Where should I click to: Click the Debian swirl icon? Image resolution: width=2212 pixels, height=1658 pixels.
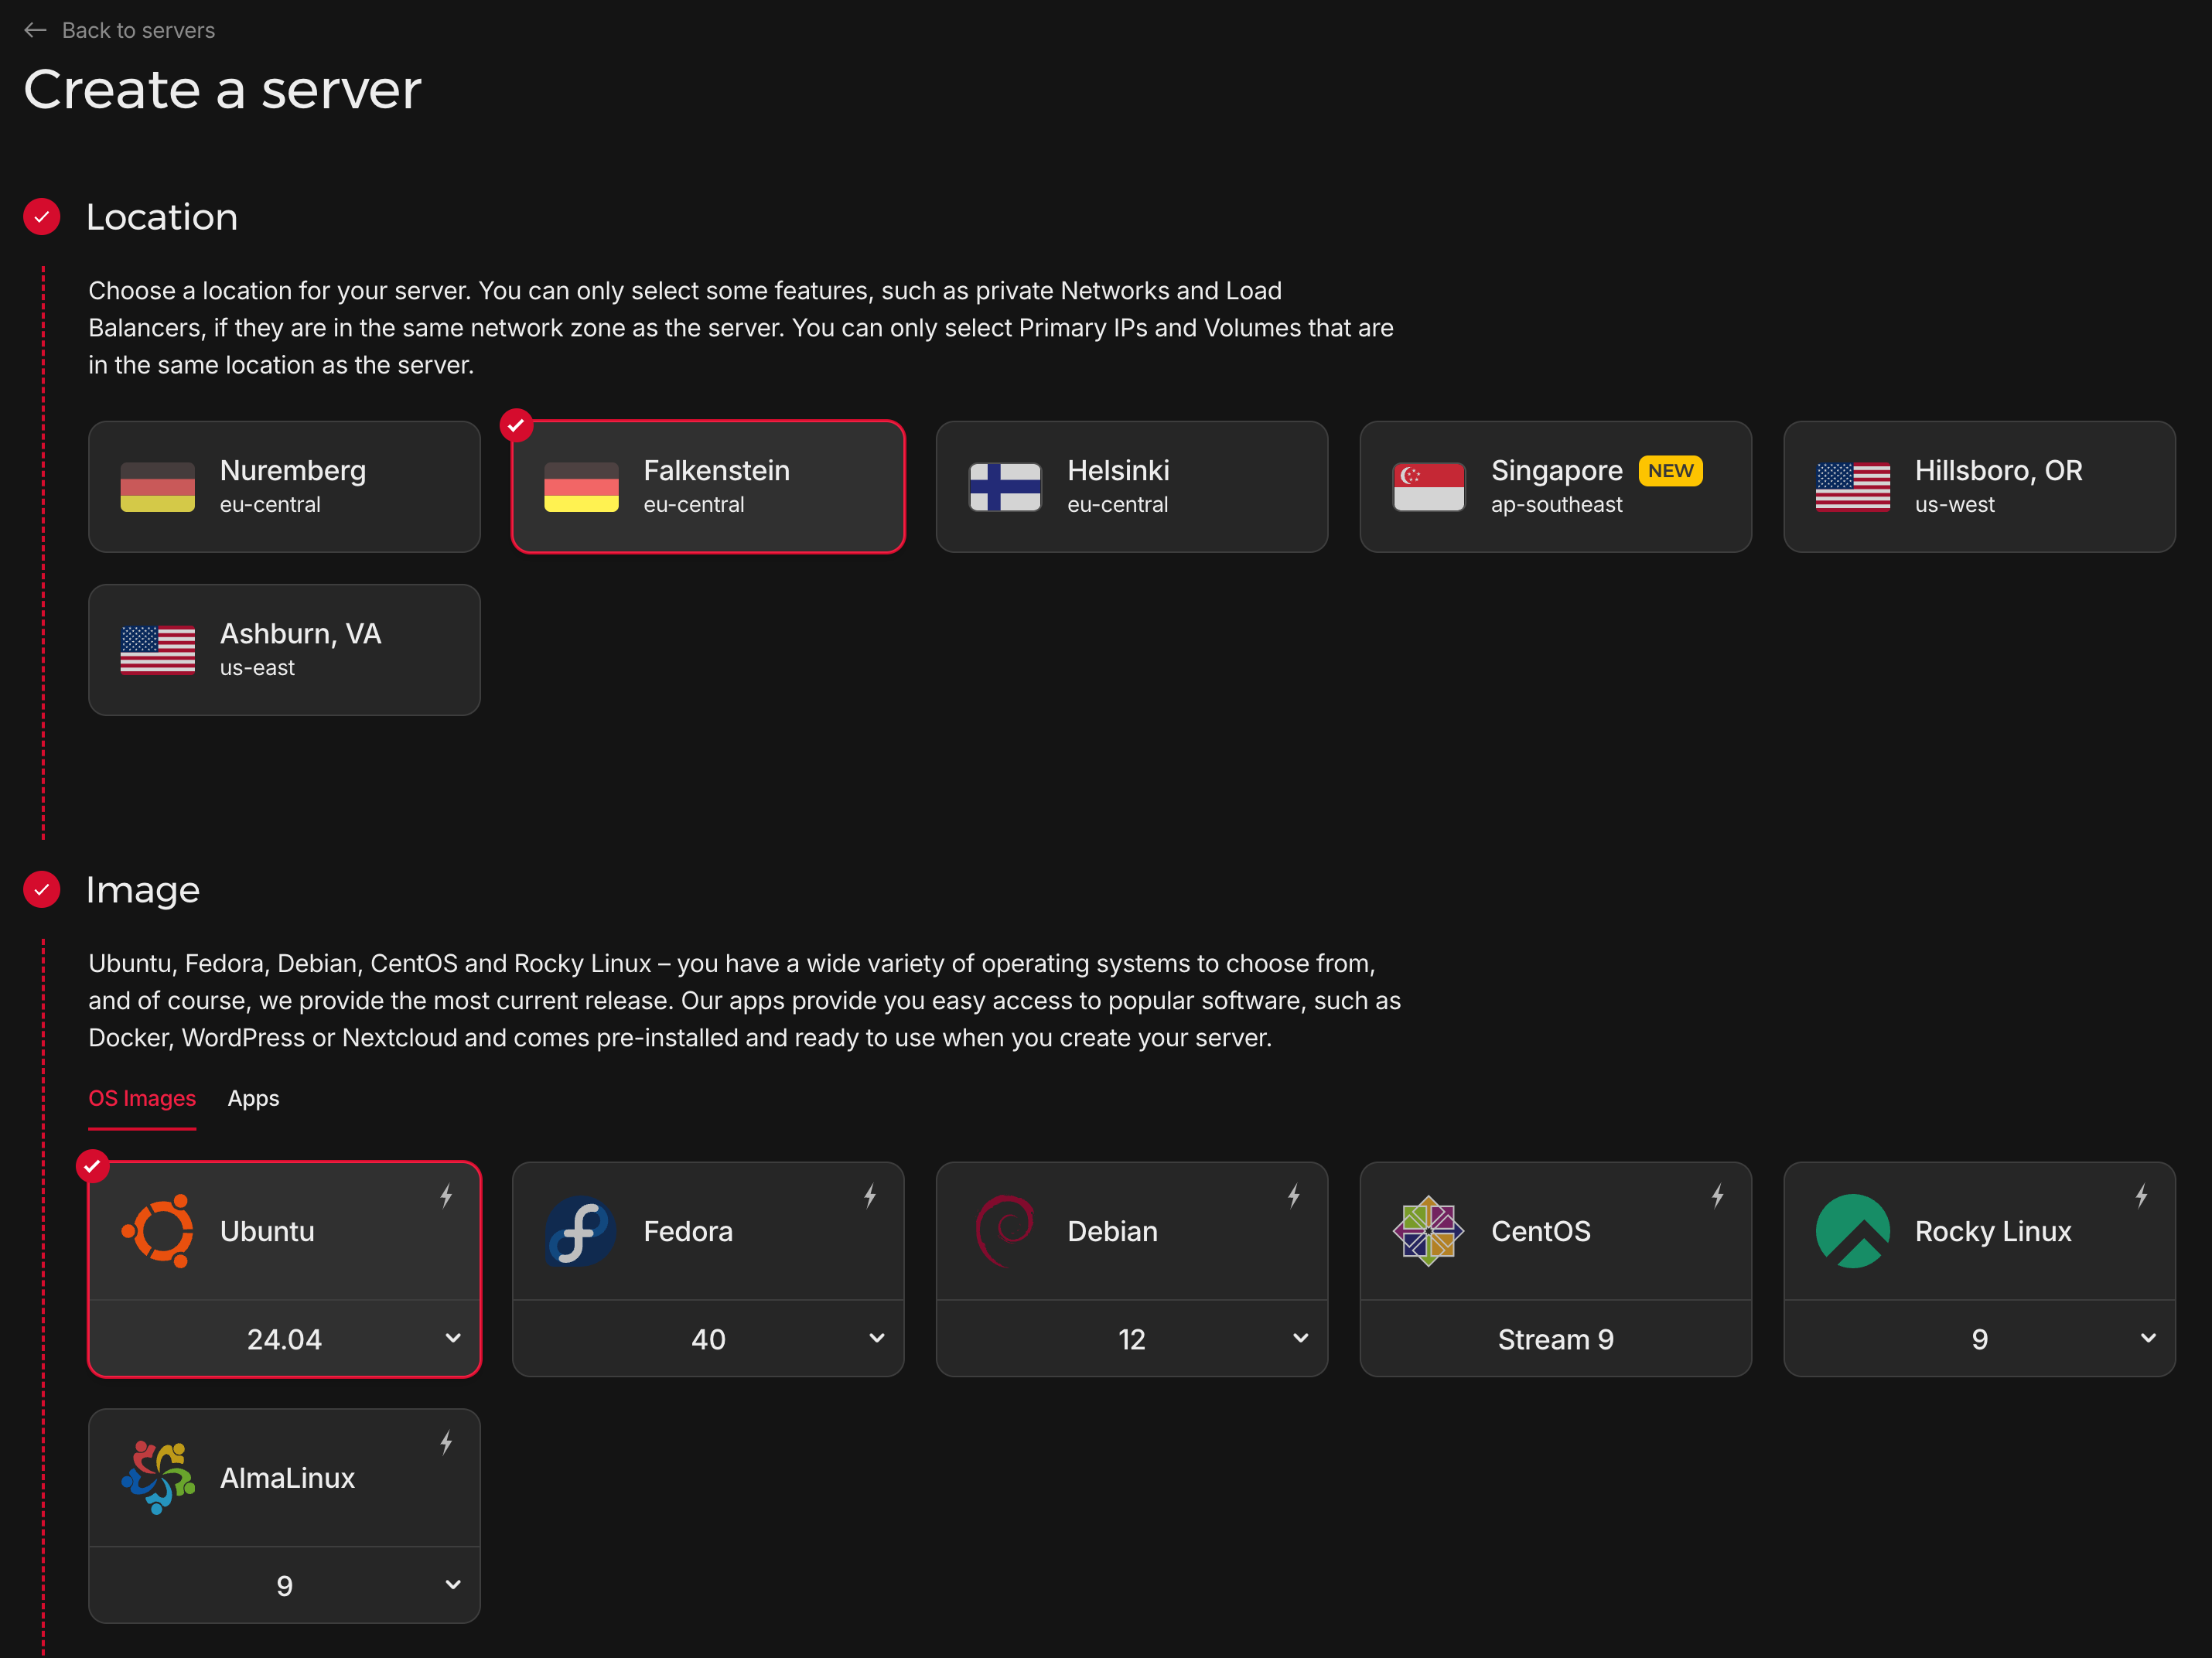click(x=1005, y=1231)
